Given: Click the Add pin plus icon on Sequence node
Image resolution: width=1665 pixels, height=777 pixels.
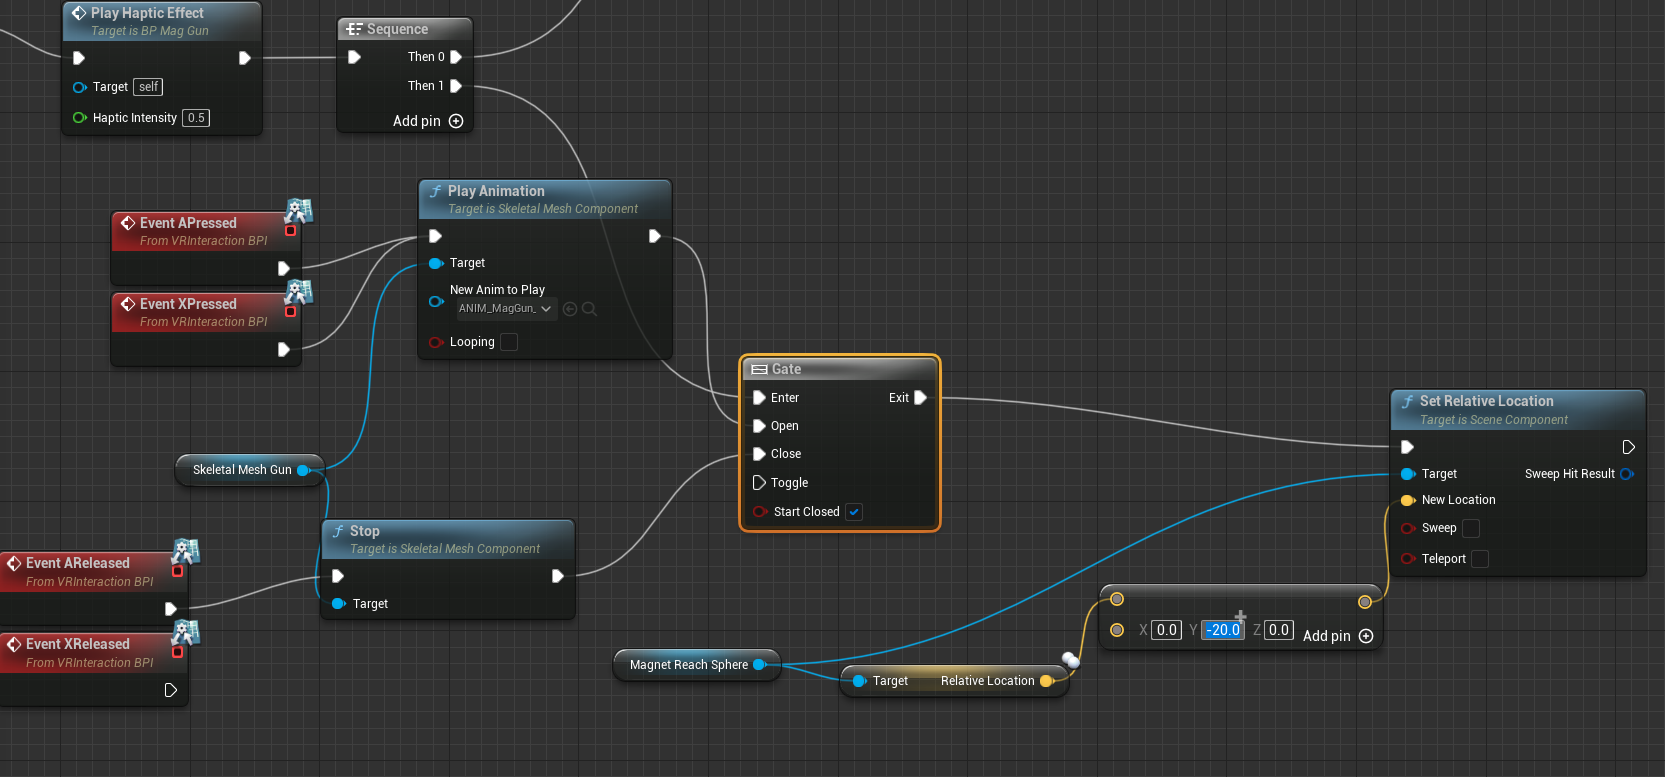Looking at the screenshot, I should pyautogui.click(x=456, y=121).
